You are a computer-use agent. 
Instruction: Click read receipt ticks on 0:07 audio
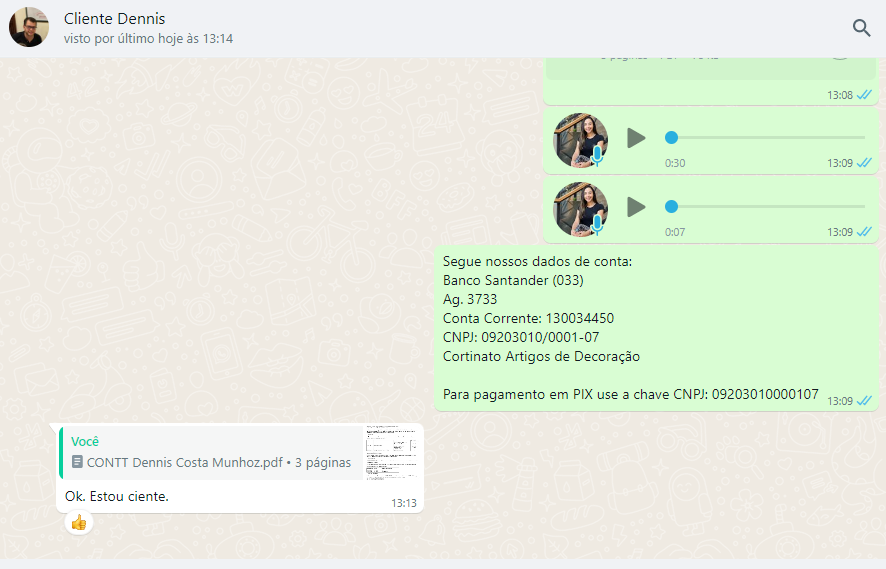[x=864, y=232]
